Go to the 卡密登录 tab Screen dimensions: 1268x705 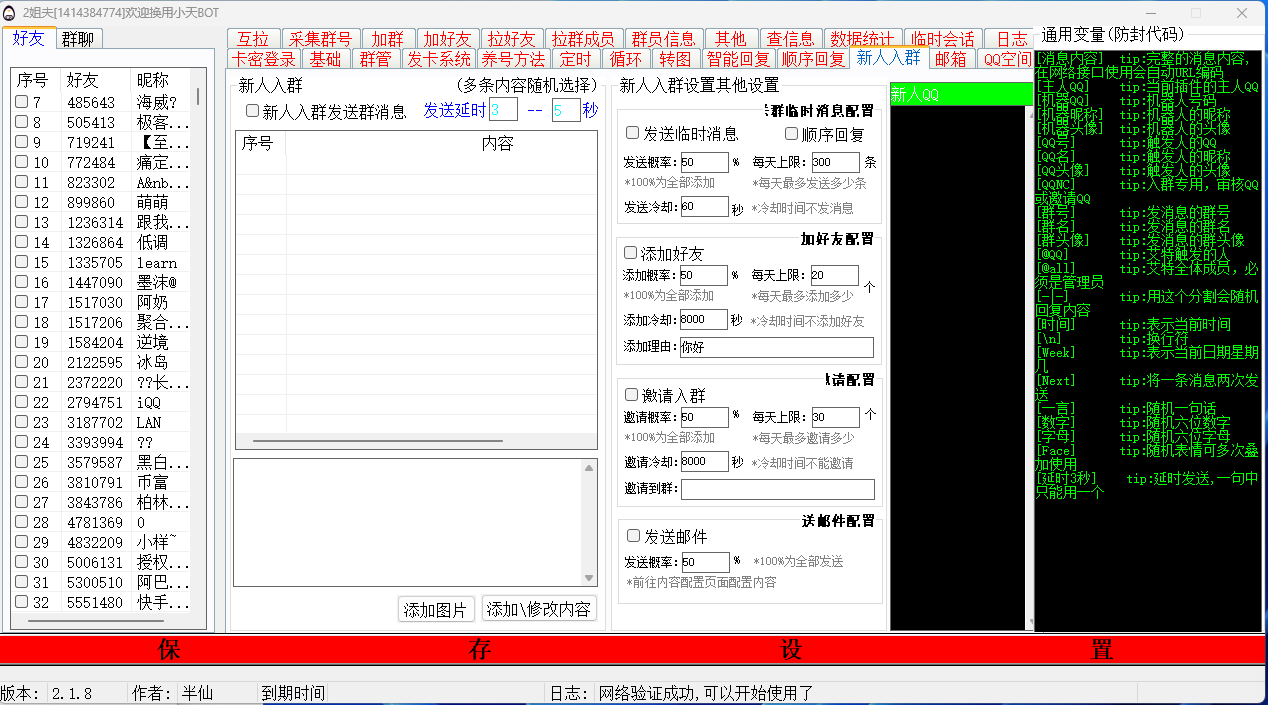(x=264, y=59)
